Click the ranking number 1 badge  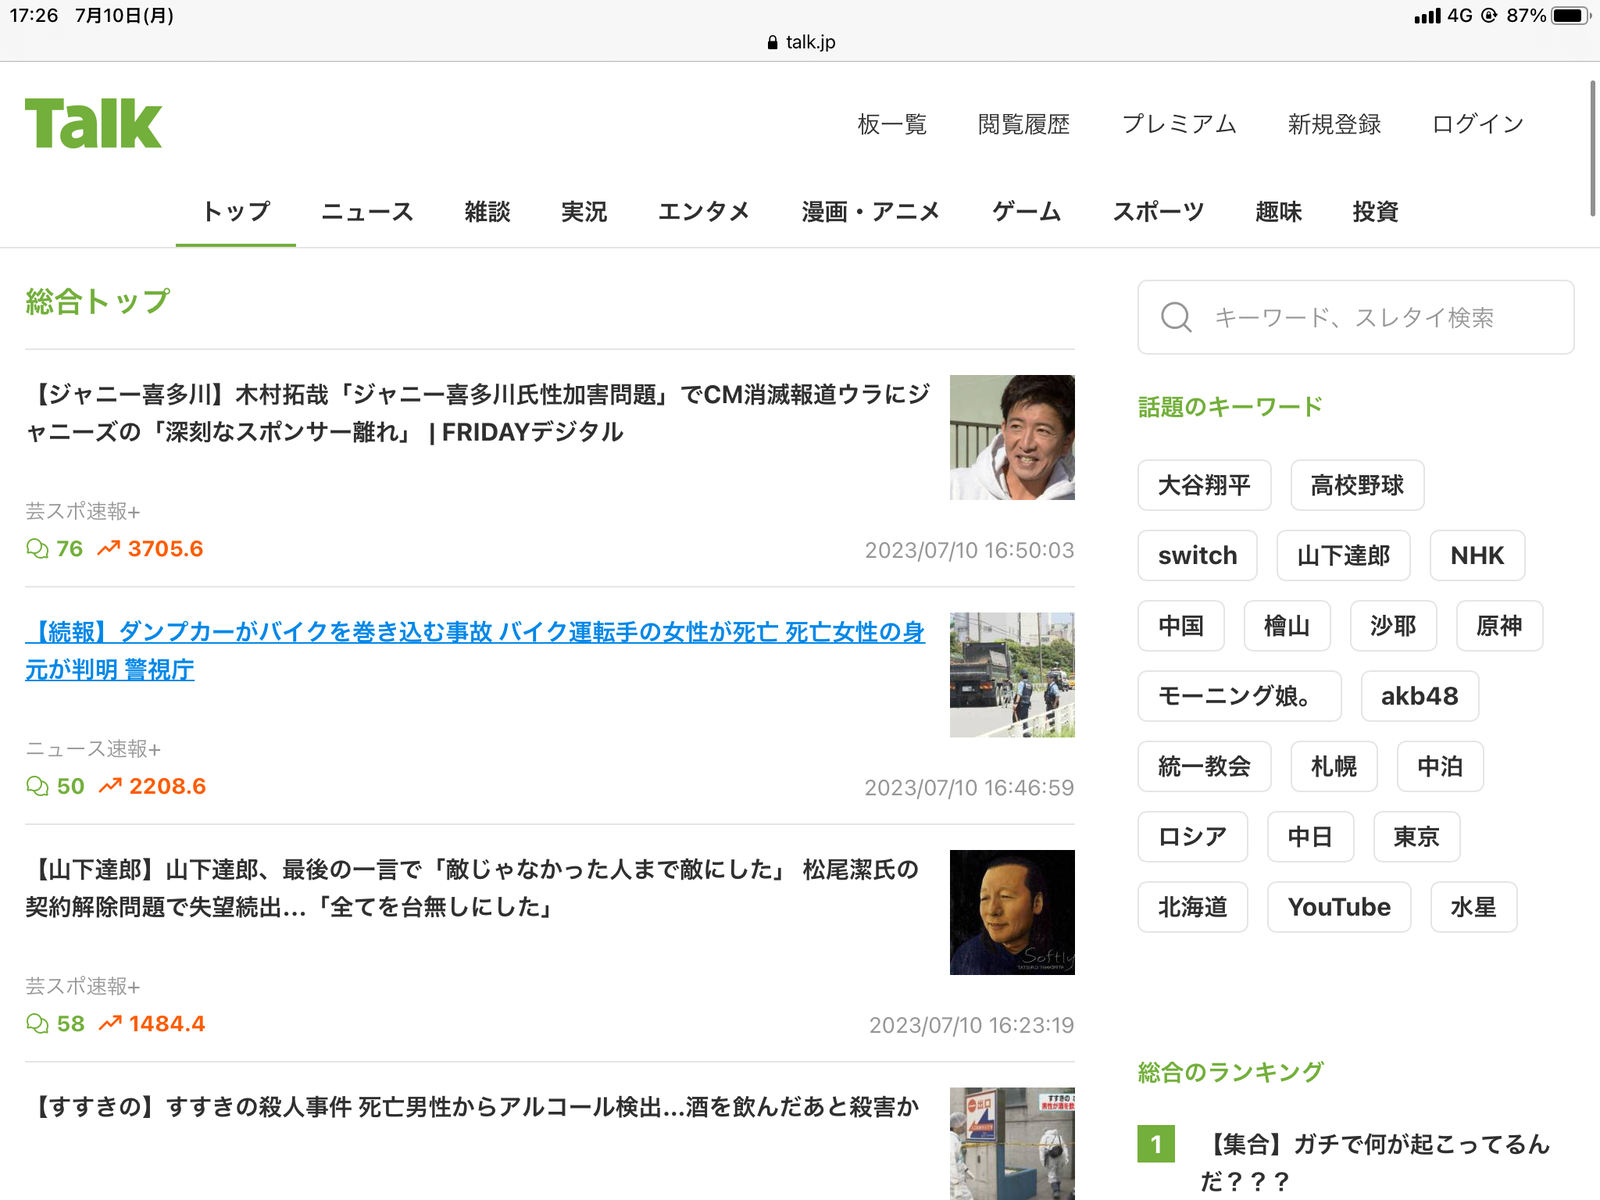pos(1156,1144)
